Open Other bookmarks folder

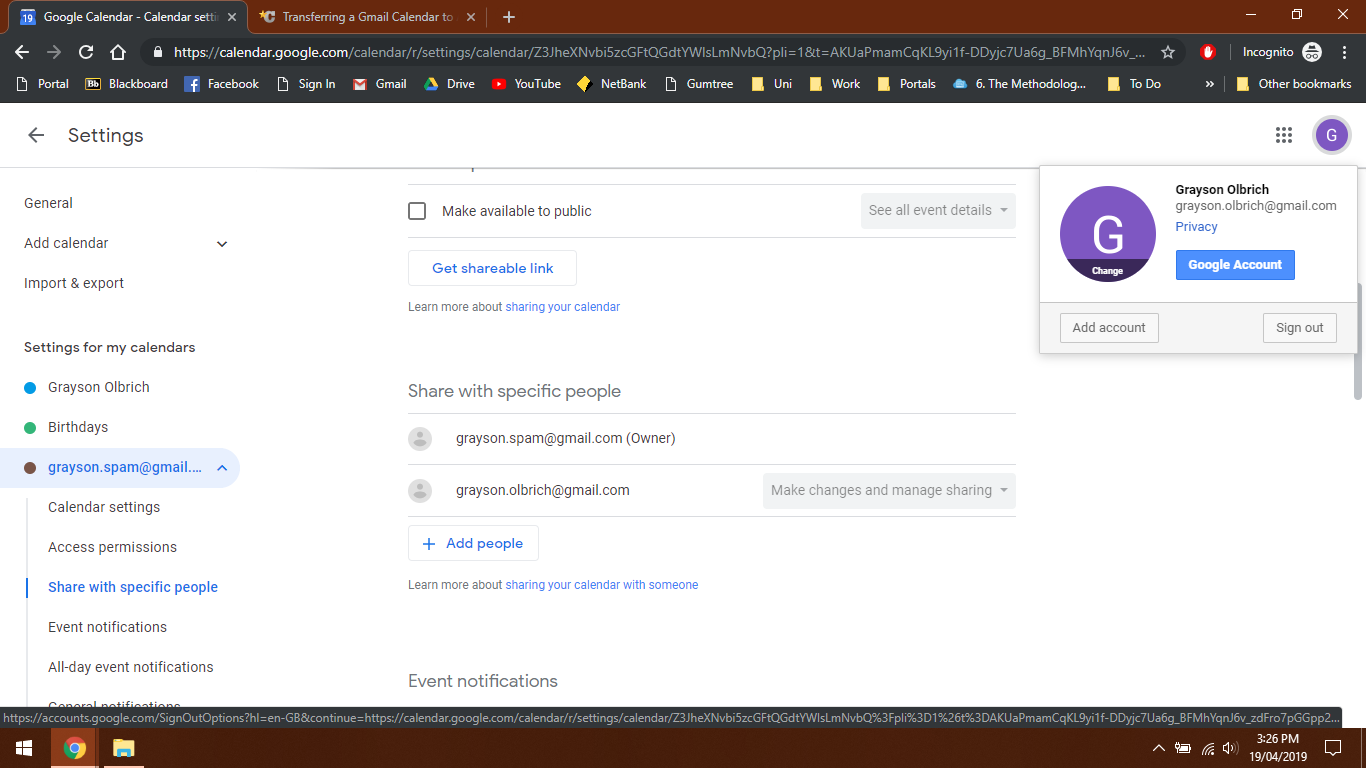(1293, 84)
